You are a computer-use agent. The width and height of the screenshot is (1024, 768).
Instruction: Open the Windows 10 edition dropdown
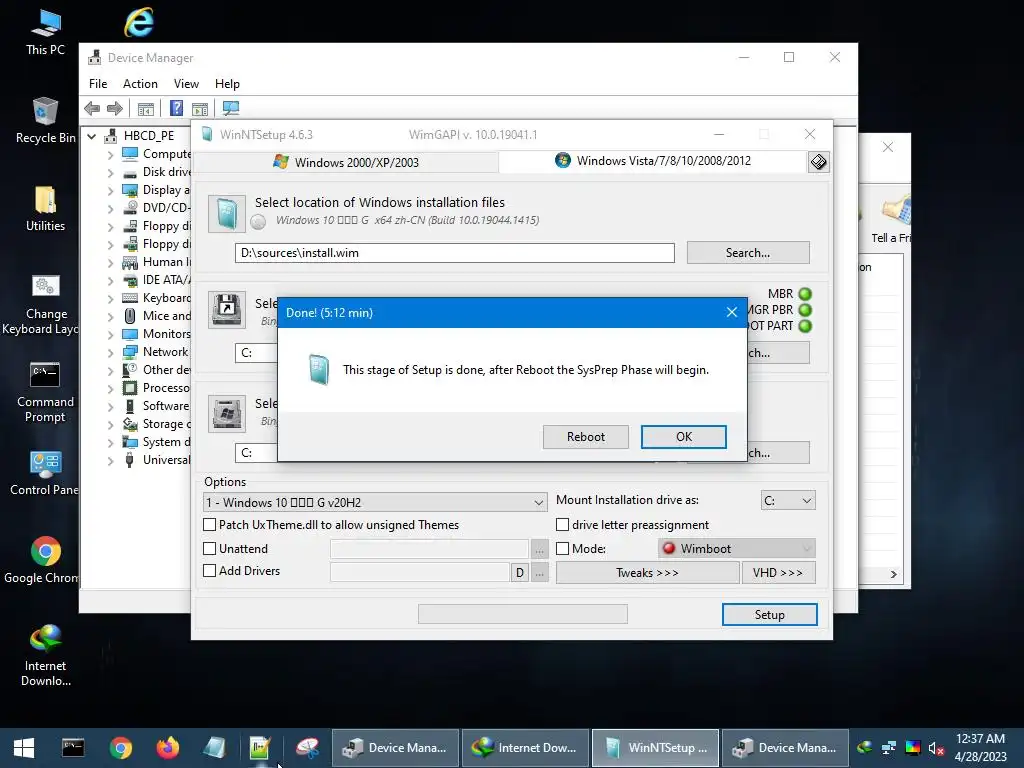pos(376,502)
